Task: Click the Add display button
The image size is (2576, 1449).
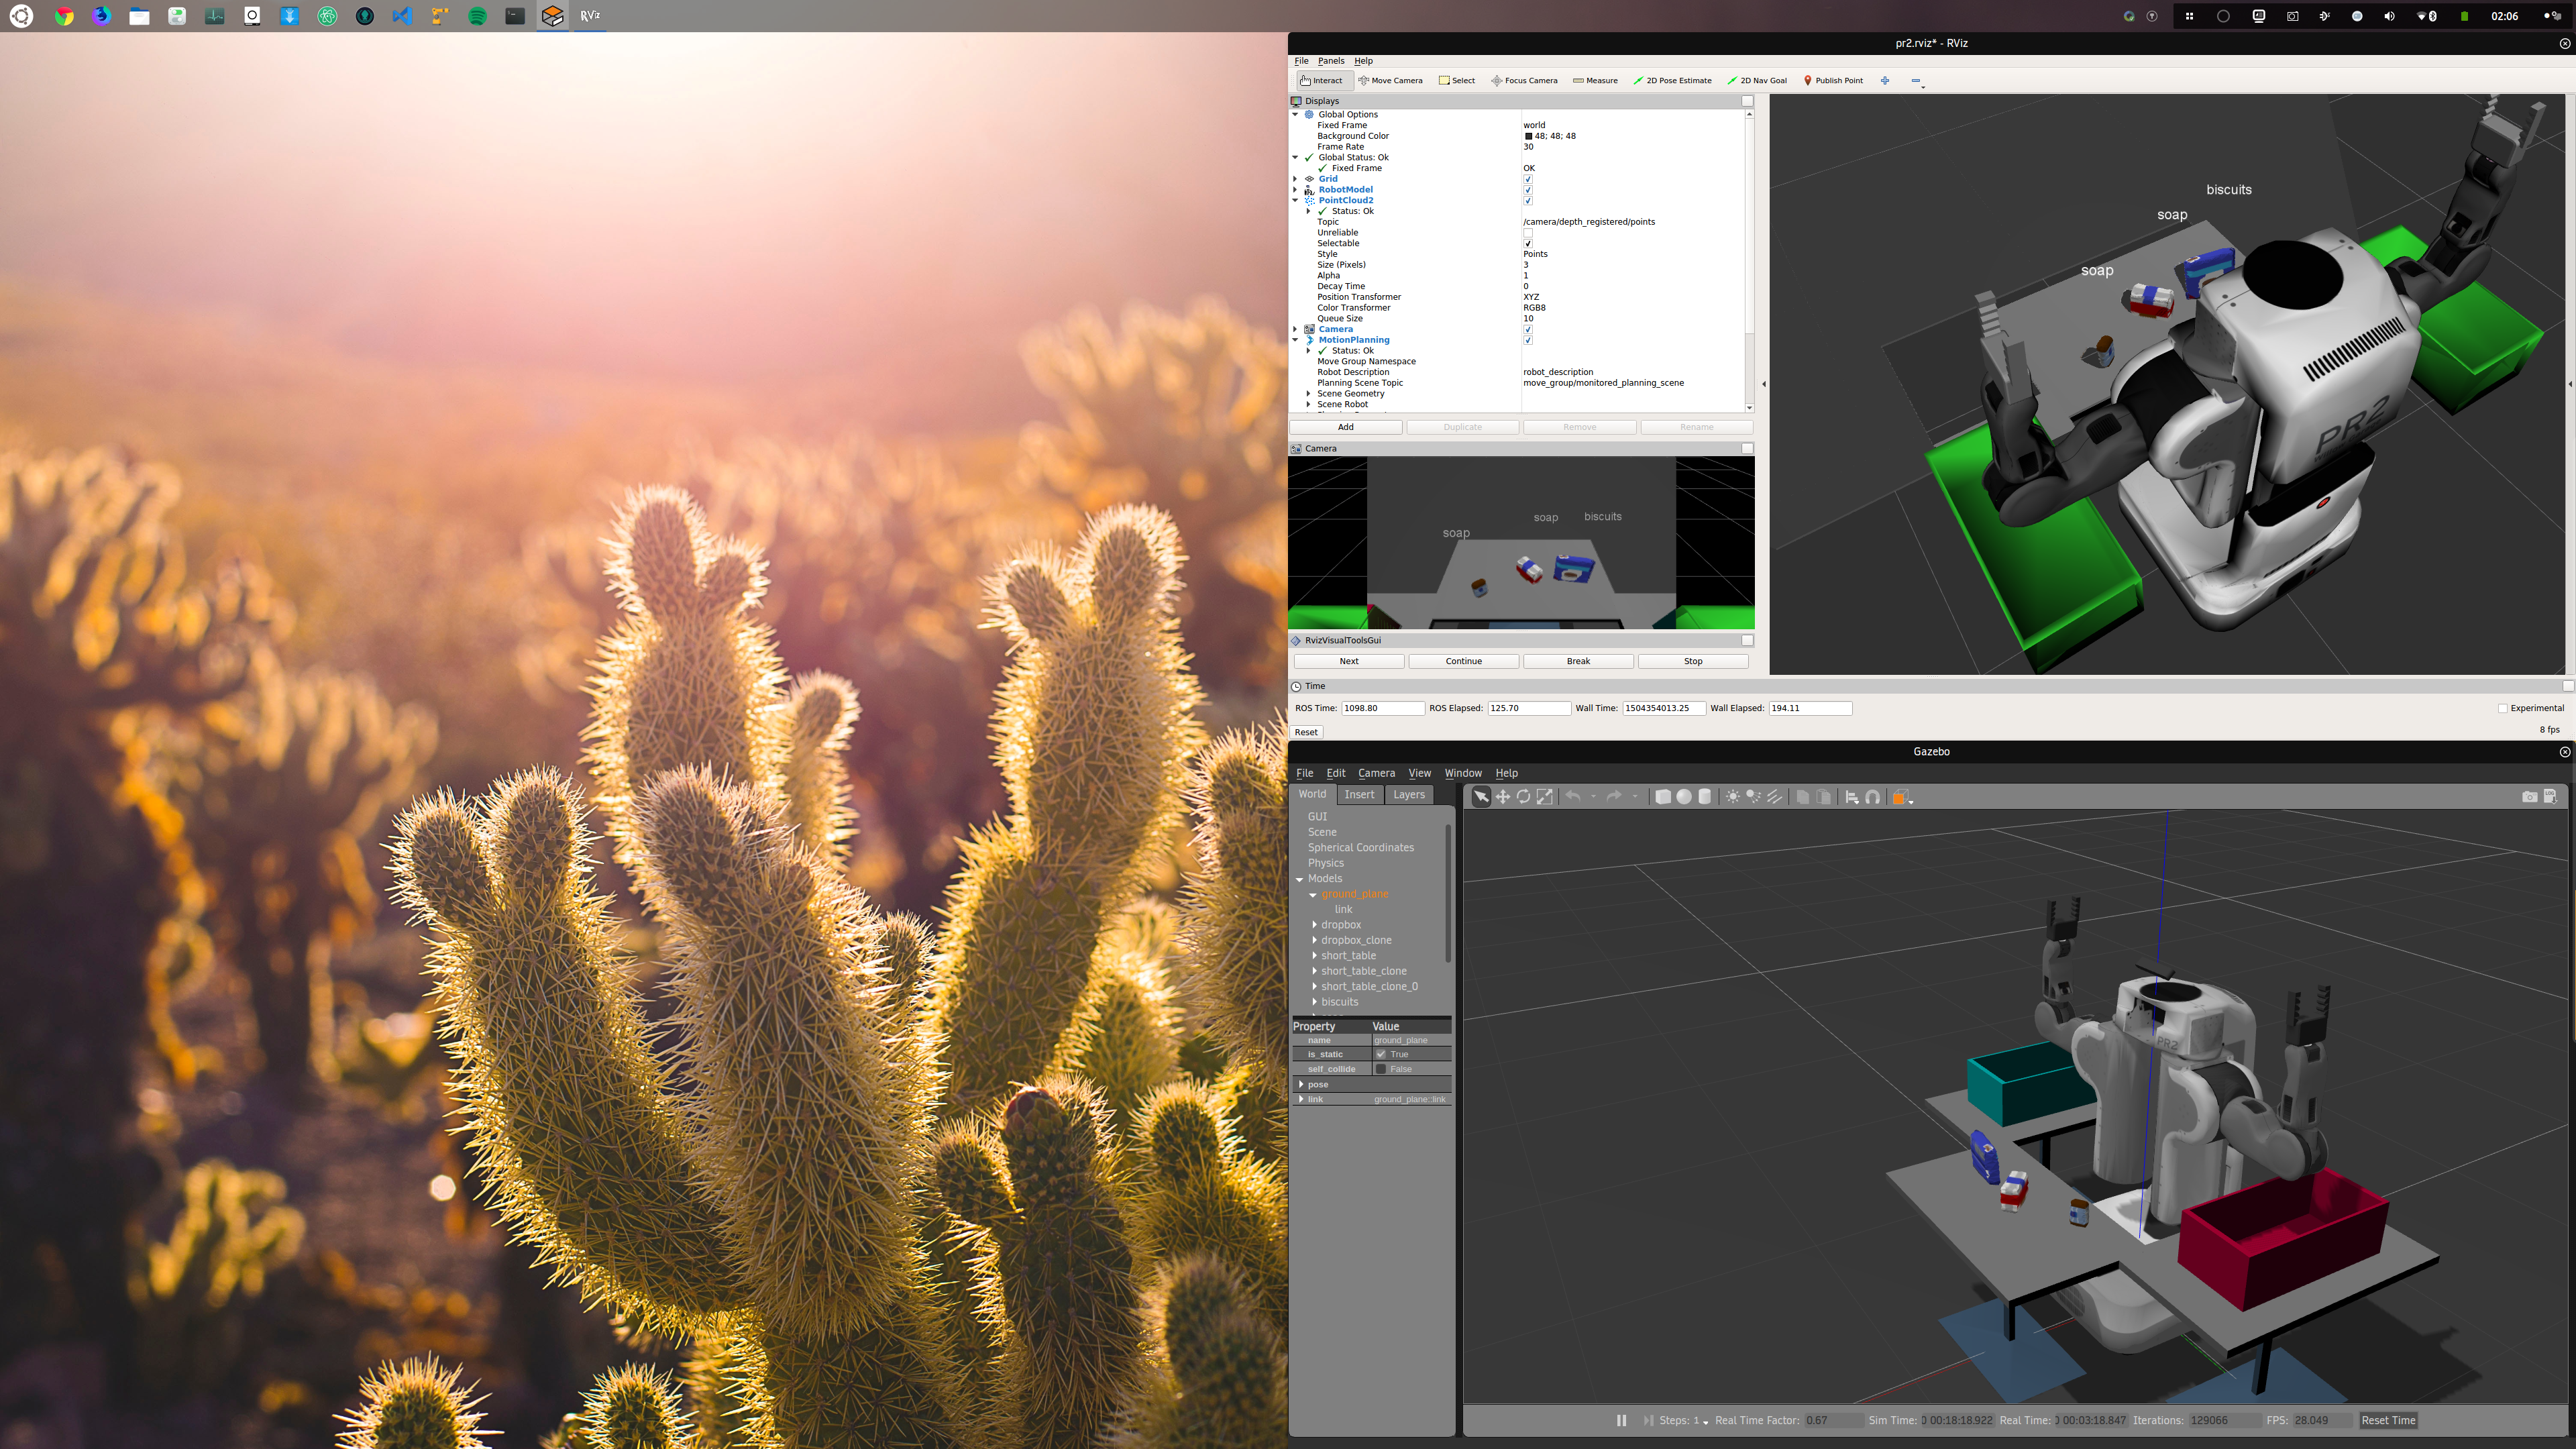Action: point(1346,427)
